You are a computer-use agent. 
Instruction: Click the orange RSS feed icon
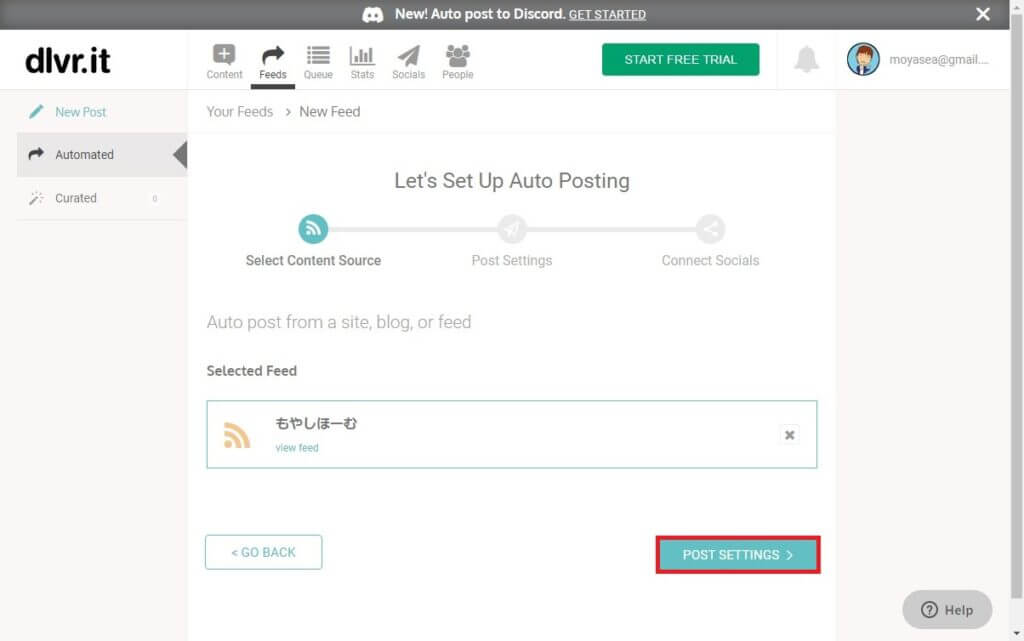237,435
